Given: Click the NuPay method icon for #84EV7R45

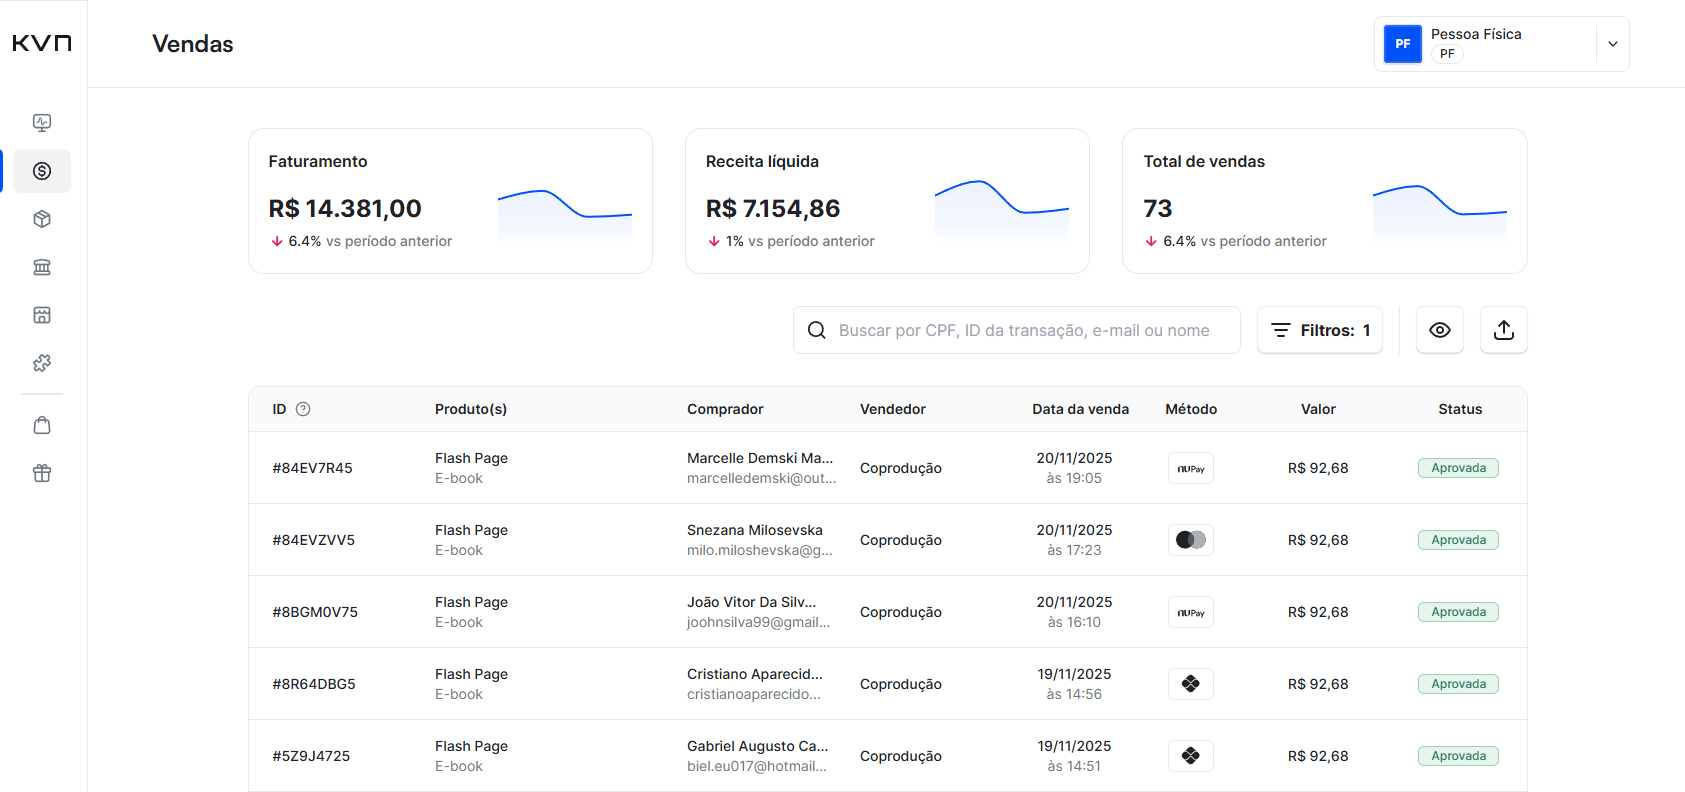Looking at the screenshot, I should [1191, 468].
